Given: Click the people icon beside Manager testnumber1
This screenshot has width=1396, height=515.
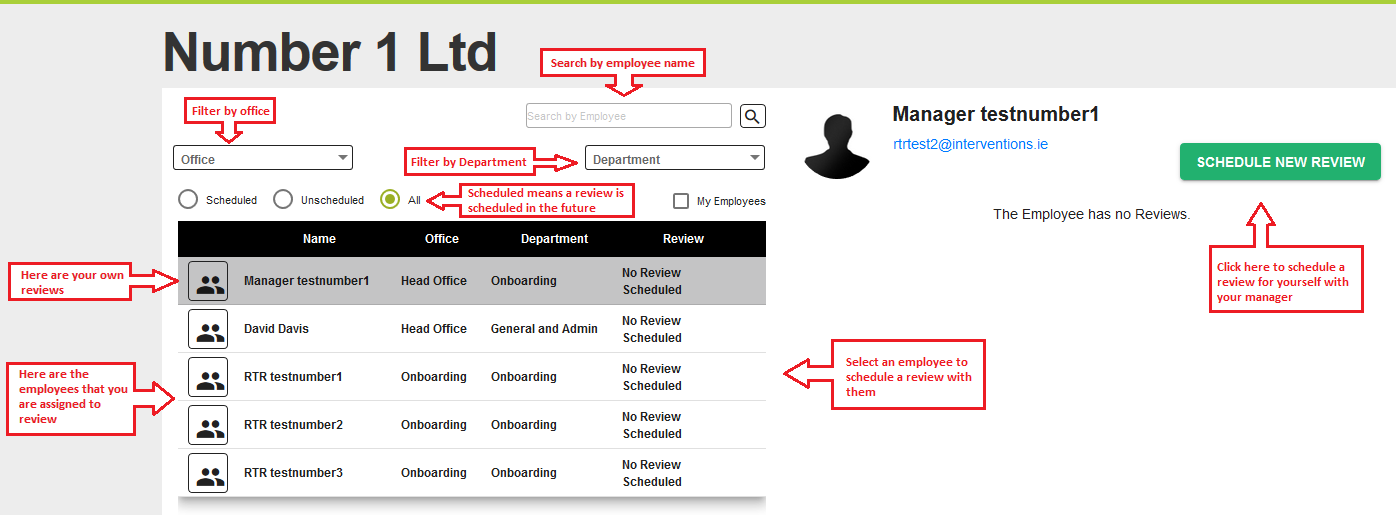Looking at the screenshot, I should tap(208, 281).
